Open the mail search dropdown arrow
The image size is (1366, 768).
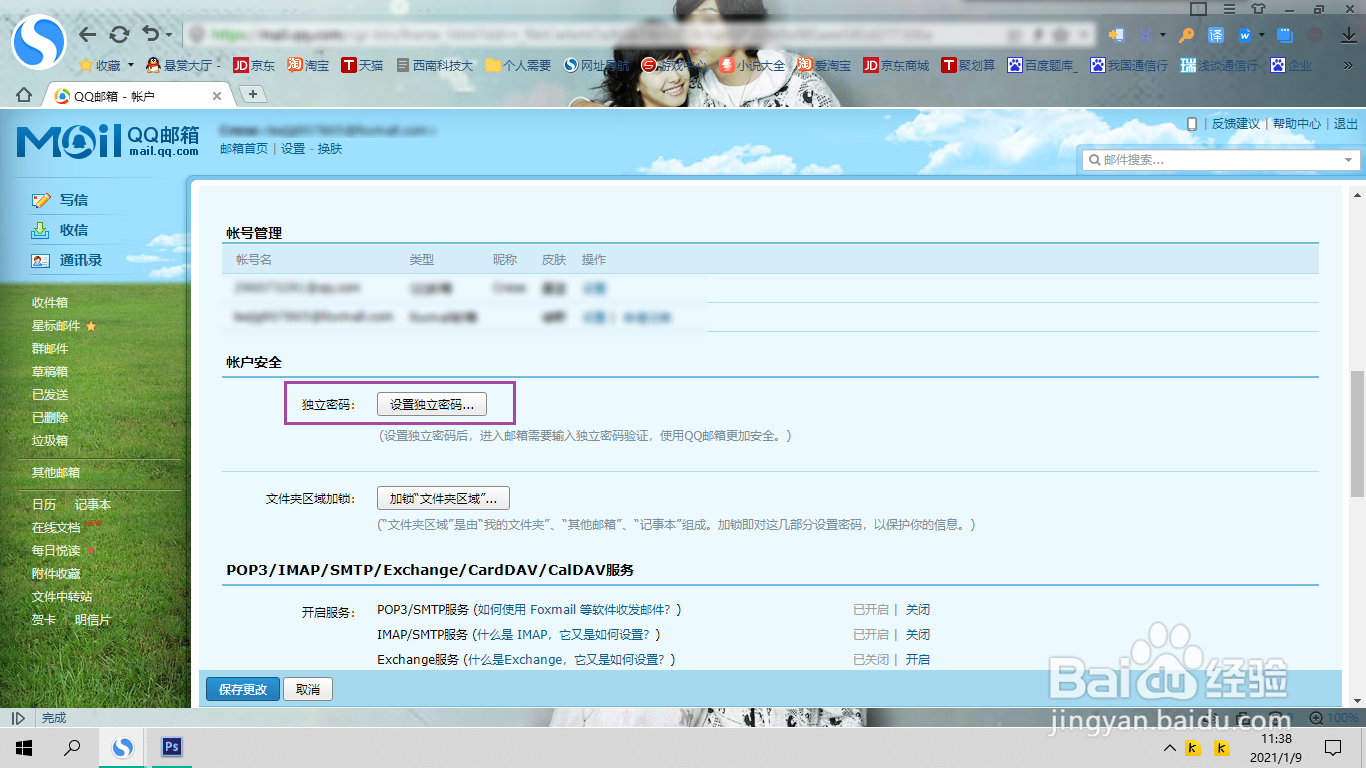coord(1349,159)
